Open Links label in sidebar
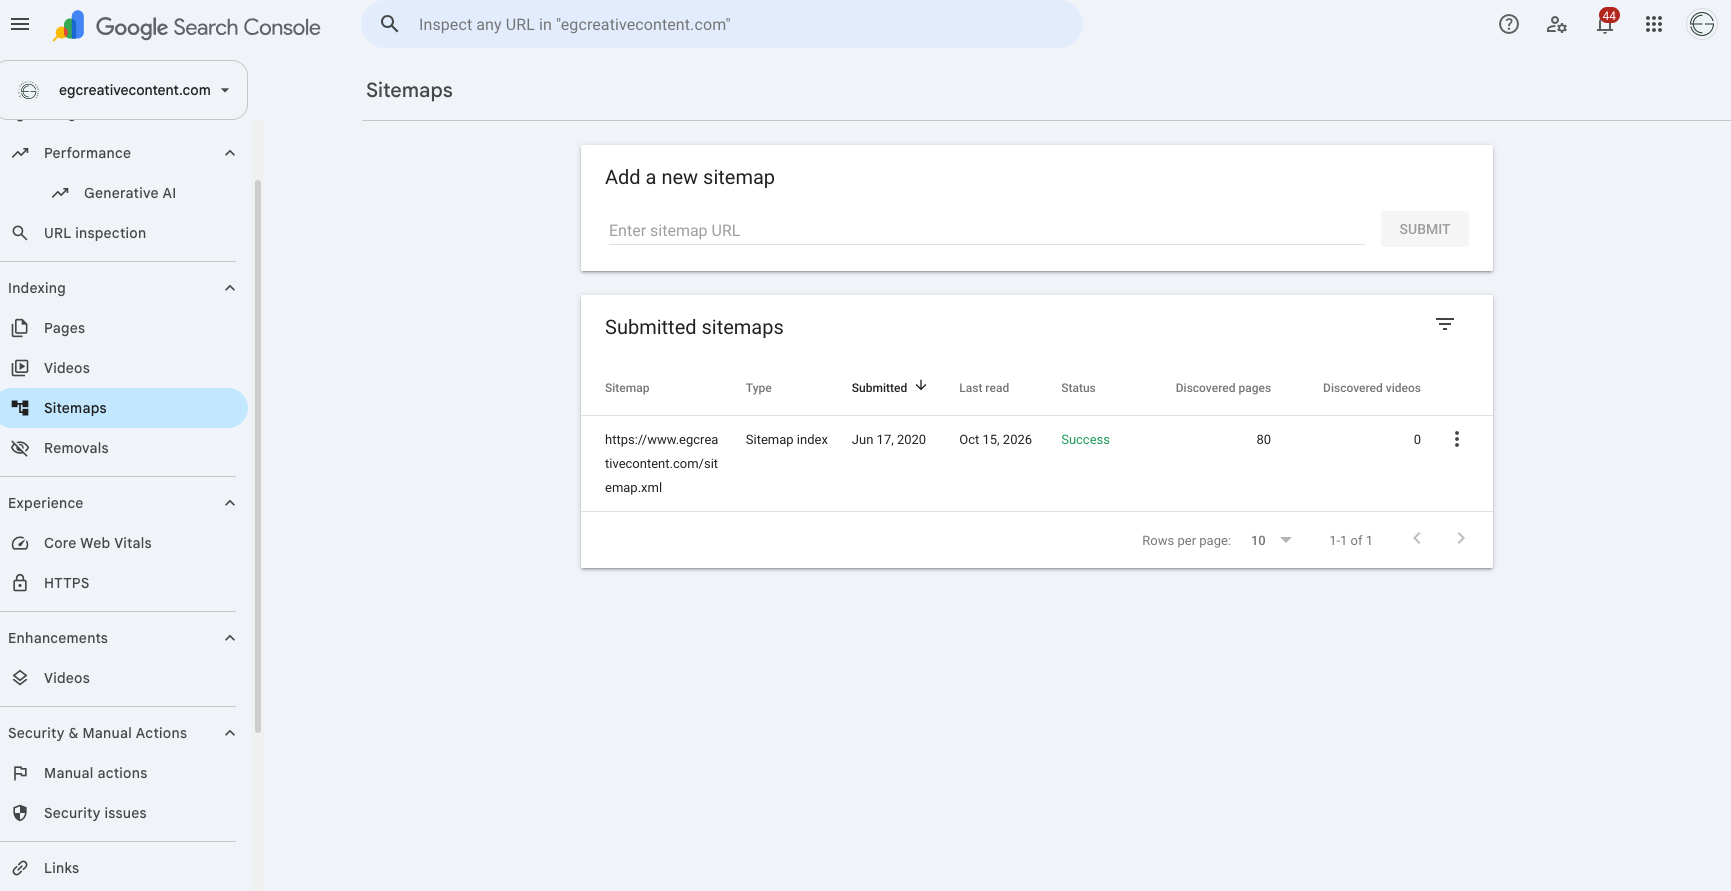Screen dimensions: 1731x891 [x=61, y=868]
